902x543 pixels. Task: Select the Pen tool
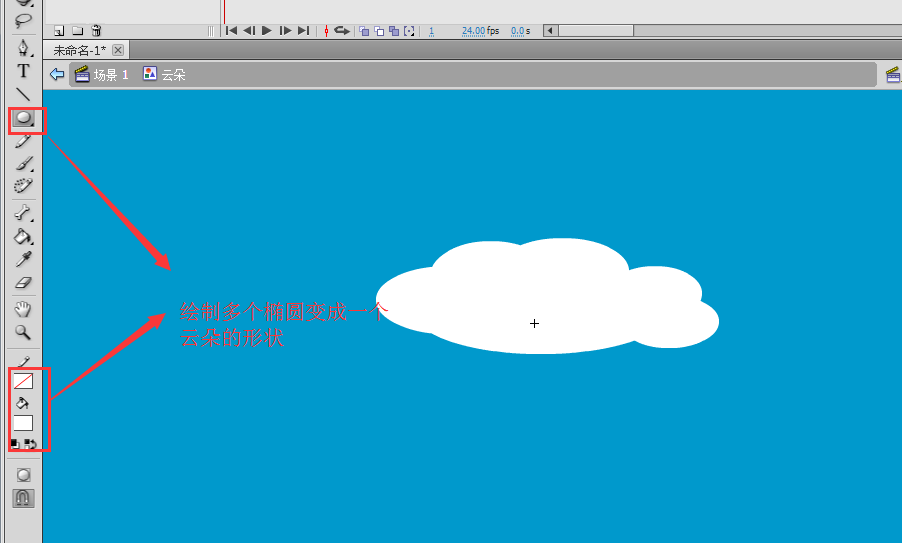tap(23, 47)
